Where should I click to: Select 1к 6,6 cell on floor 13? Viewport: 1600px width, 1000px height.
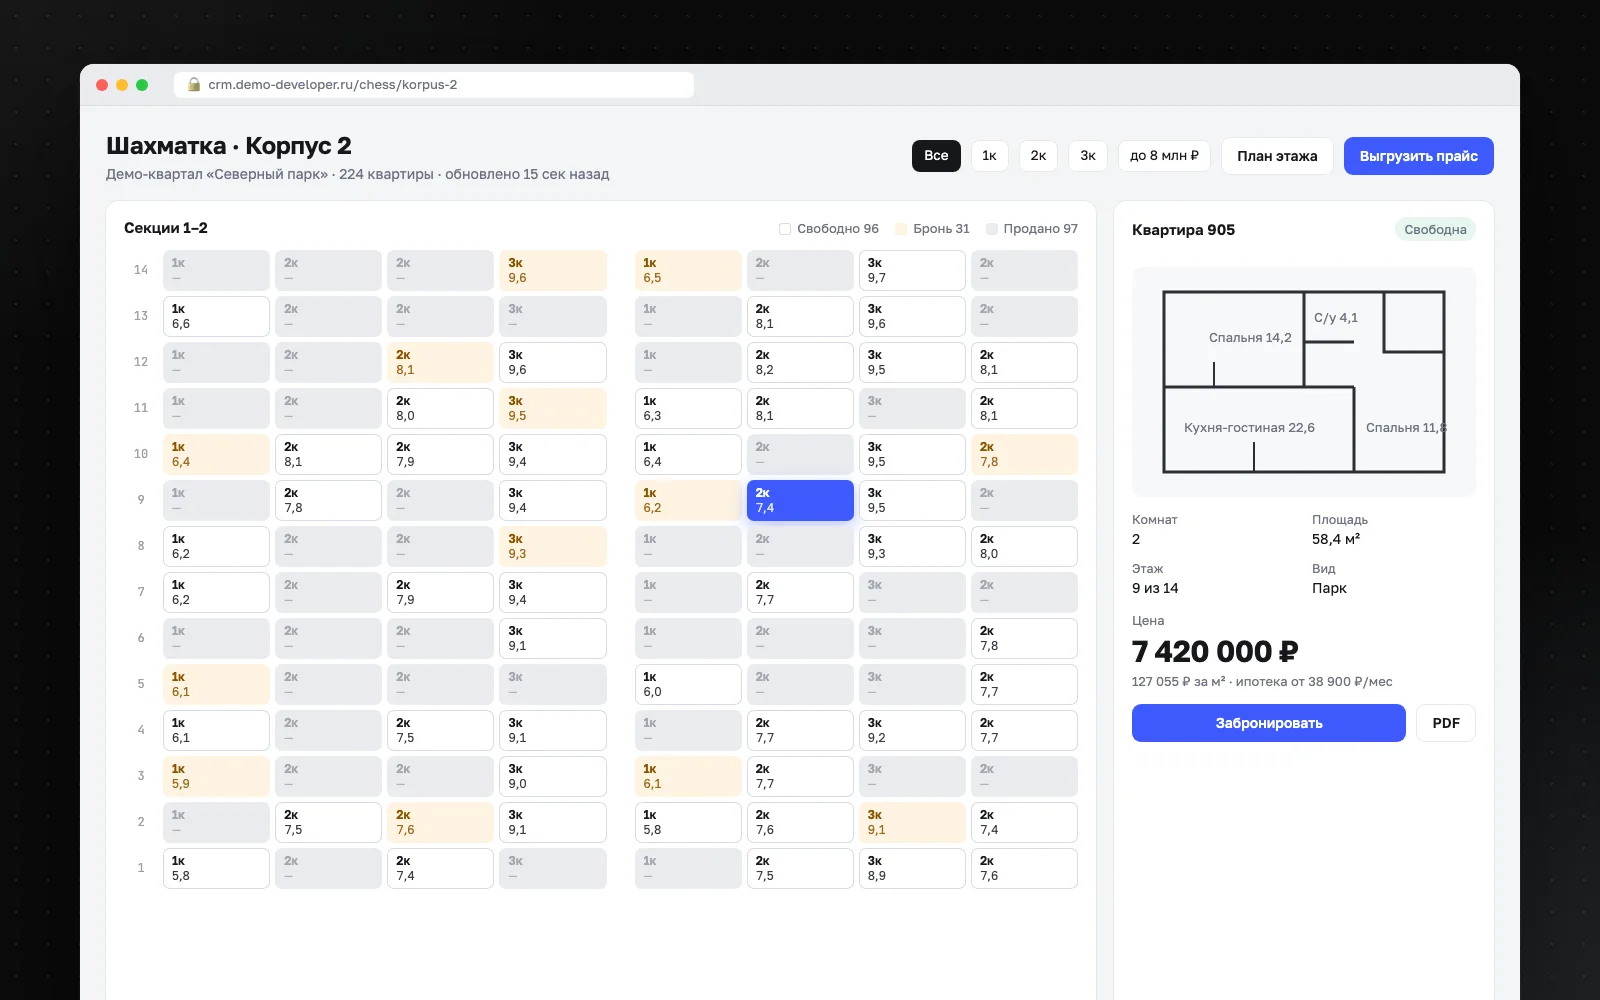pyautogui.click(x=216, y=316)
